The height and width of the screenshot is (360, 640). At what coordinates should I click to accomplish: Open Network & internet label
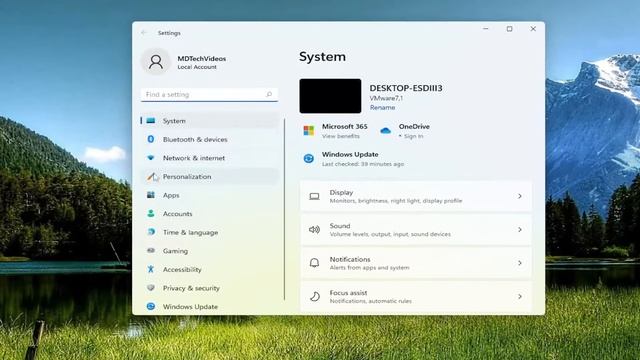194,158
